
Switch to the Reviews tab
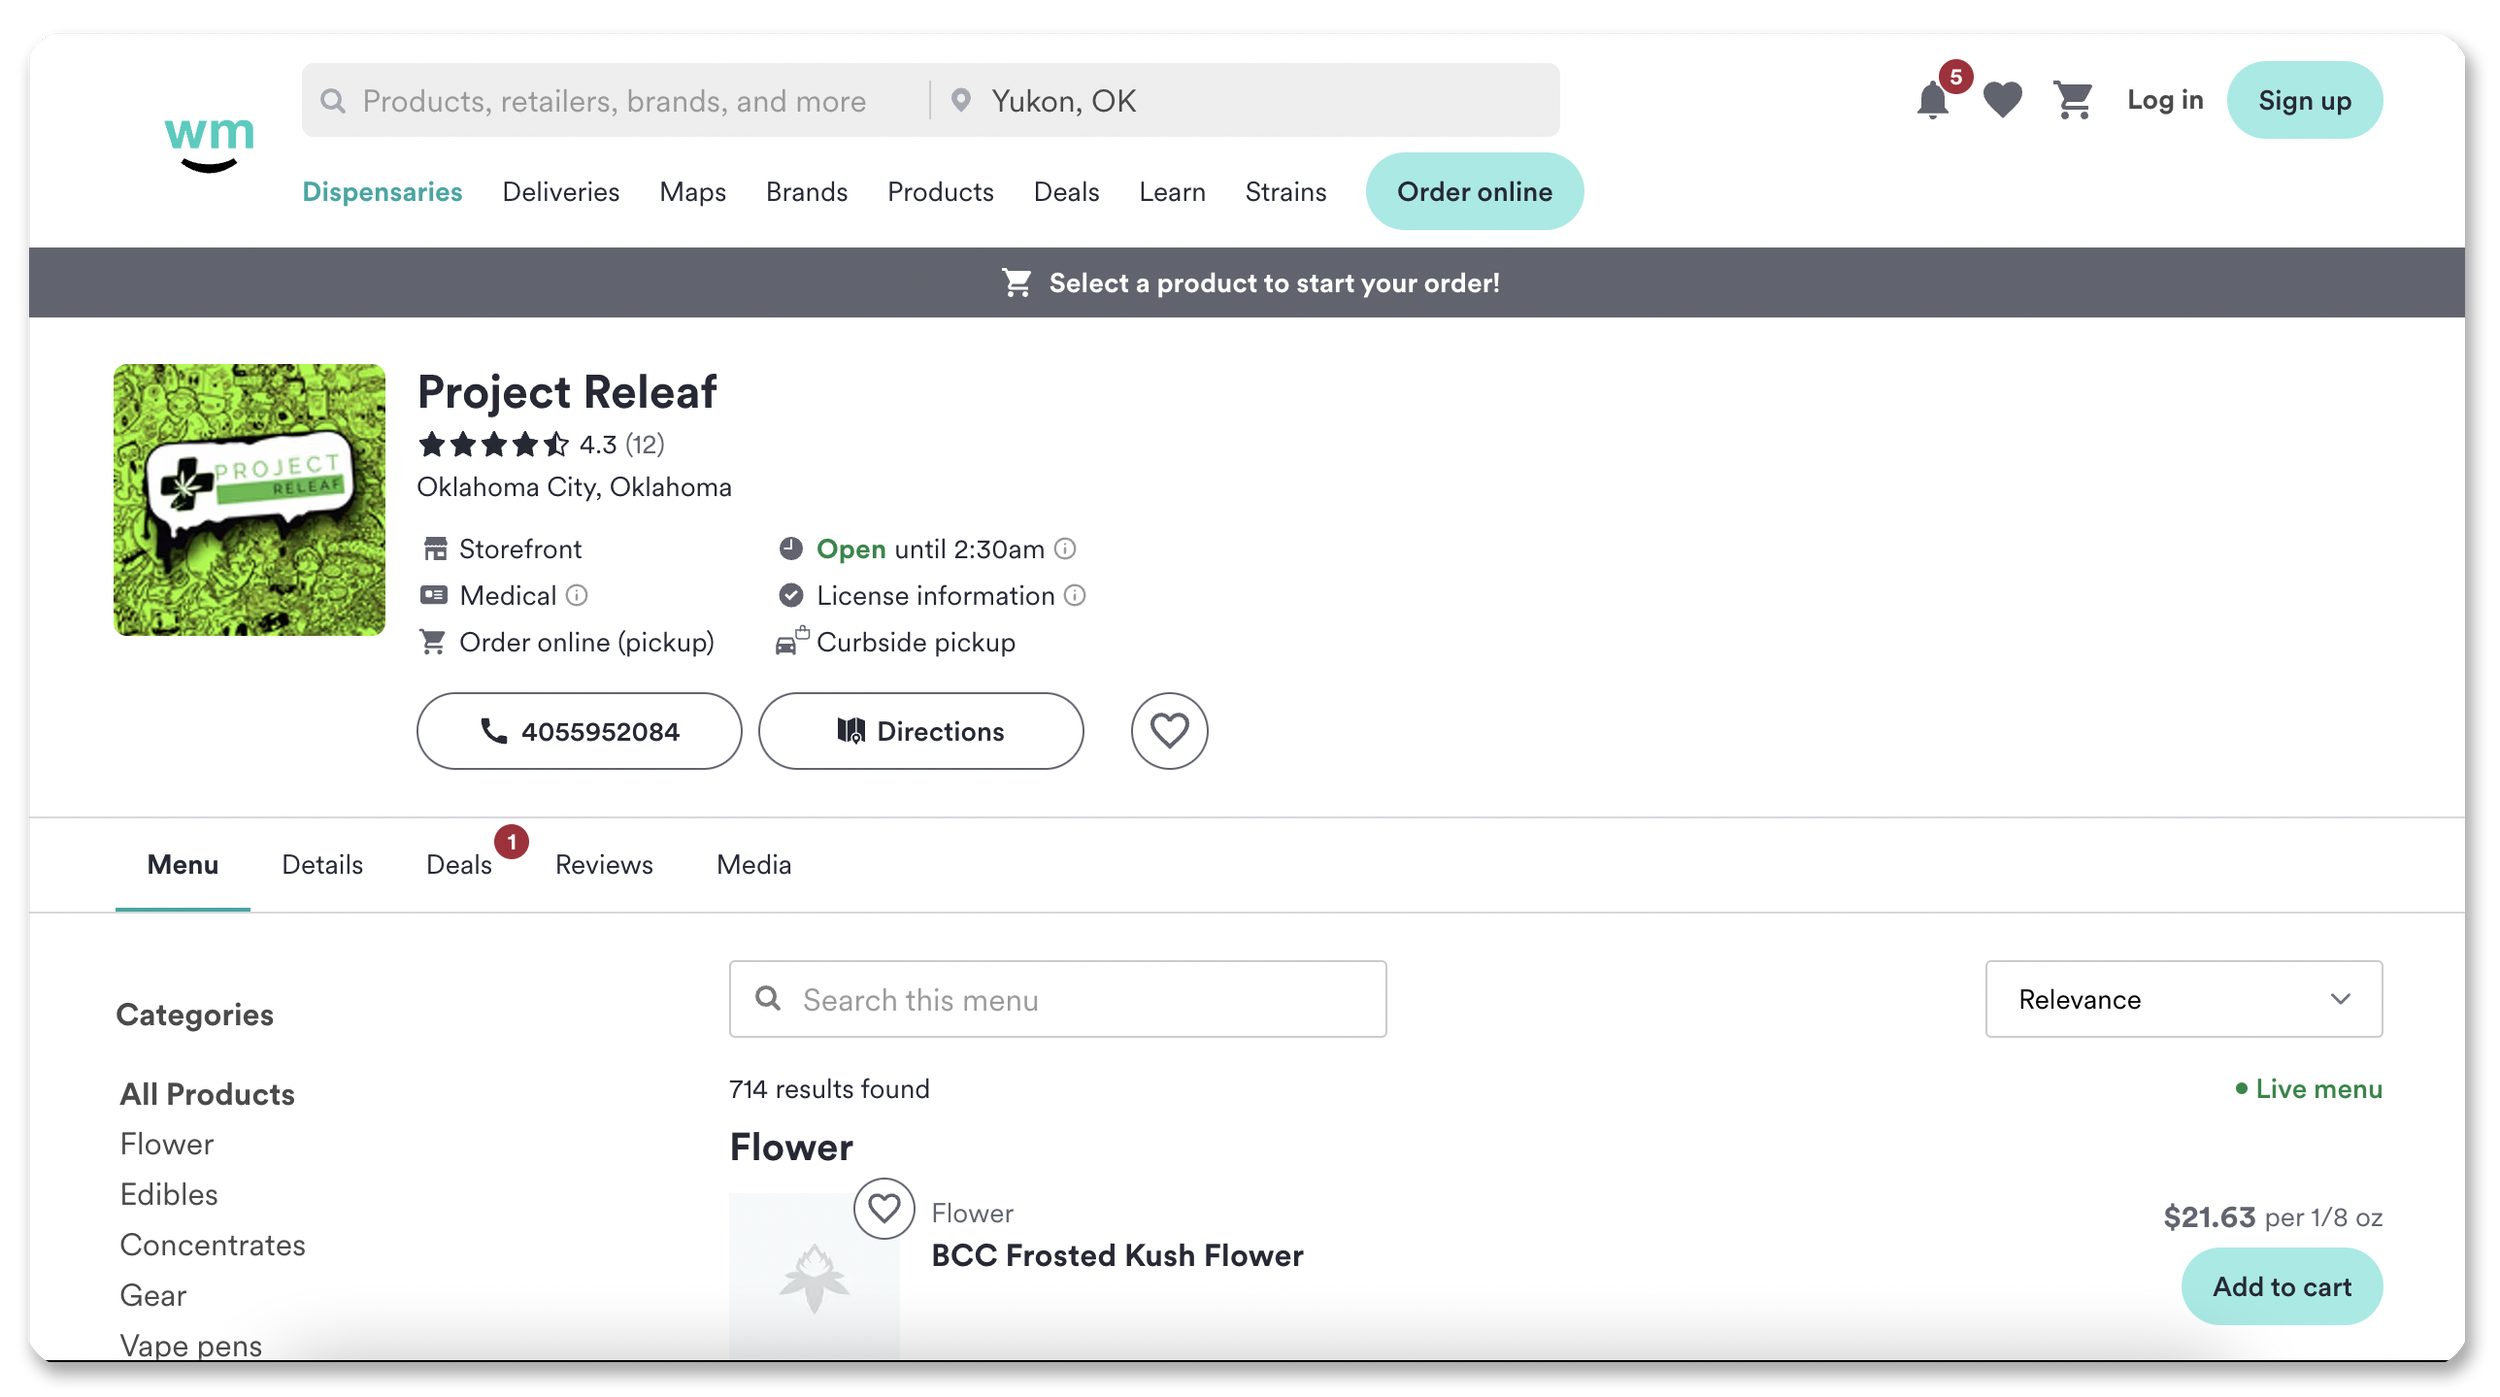tap(603, 864)
